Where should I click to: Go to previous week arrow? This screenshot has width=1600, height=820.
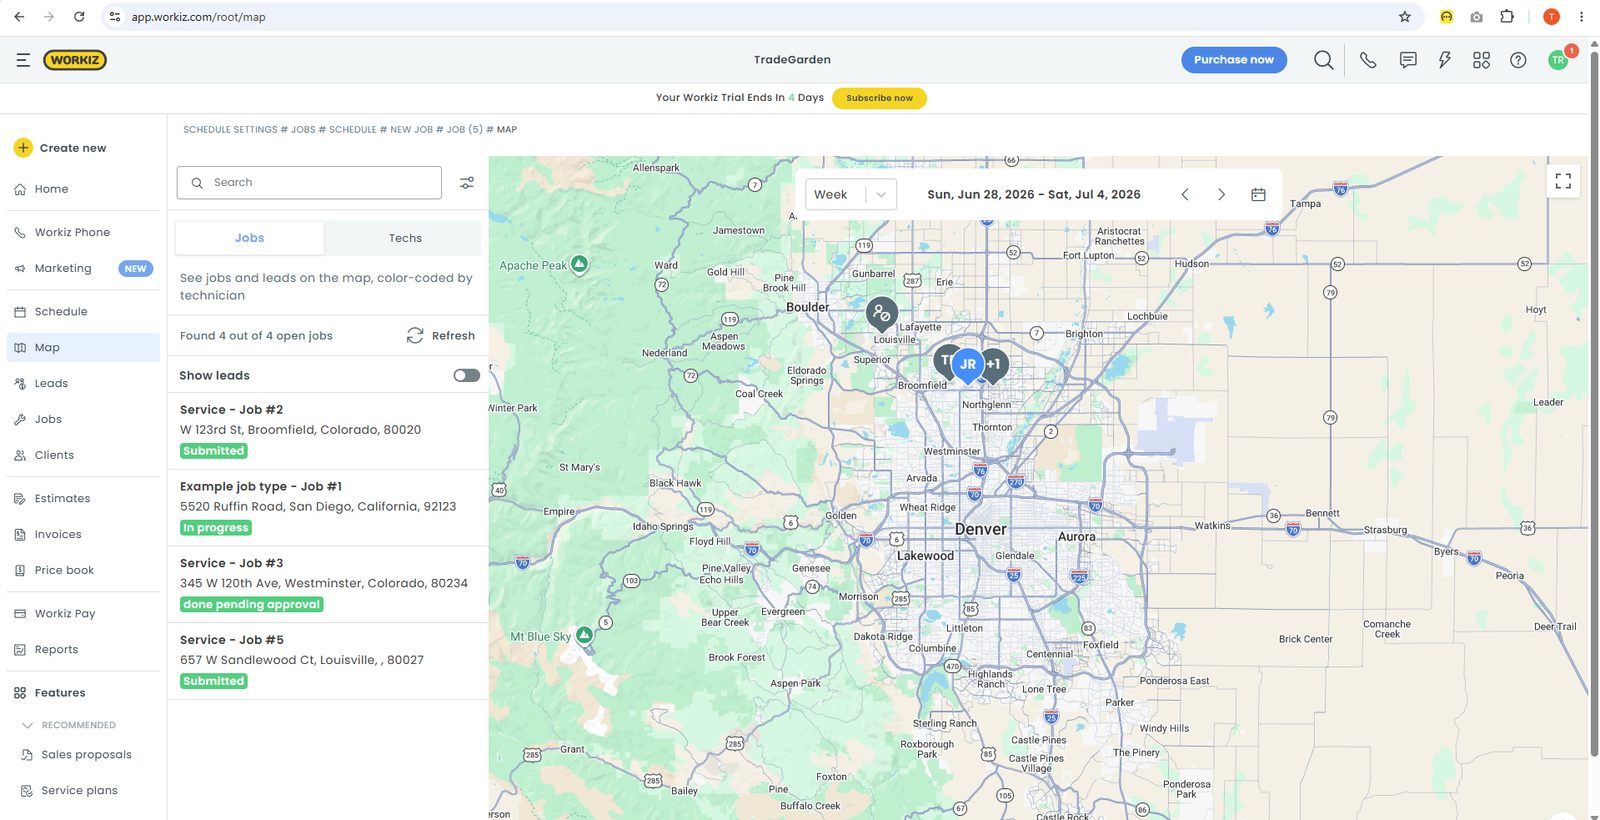1185,195
